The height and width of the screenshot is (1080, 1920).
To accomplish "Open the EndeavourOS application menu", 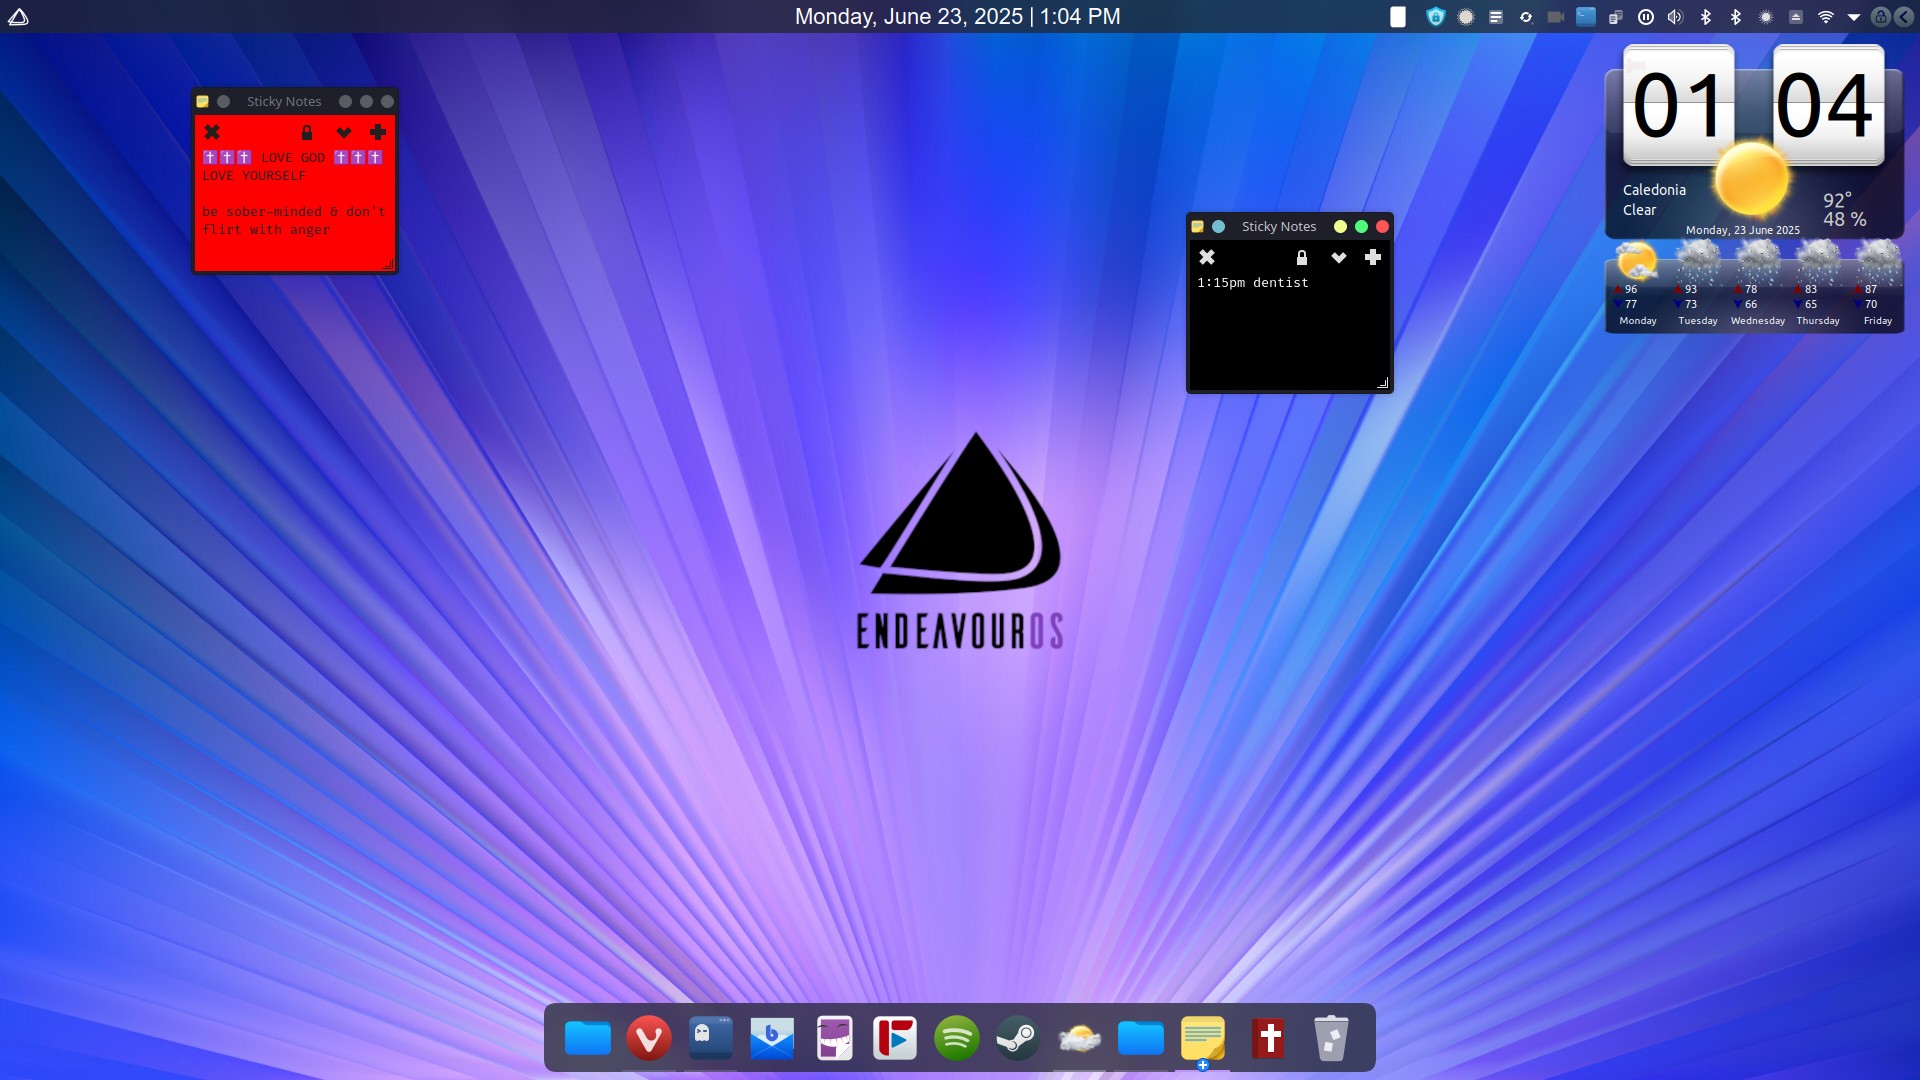I will click(x=18, y=17).
